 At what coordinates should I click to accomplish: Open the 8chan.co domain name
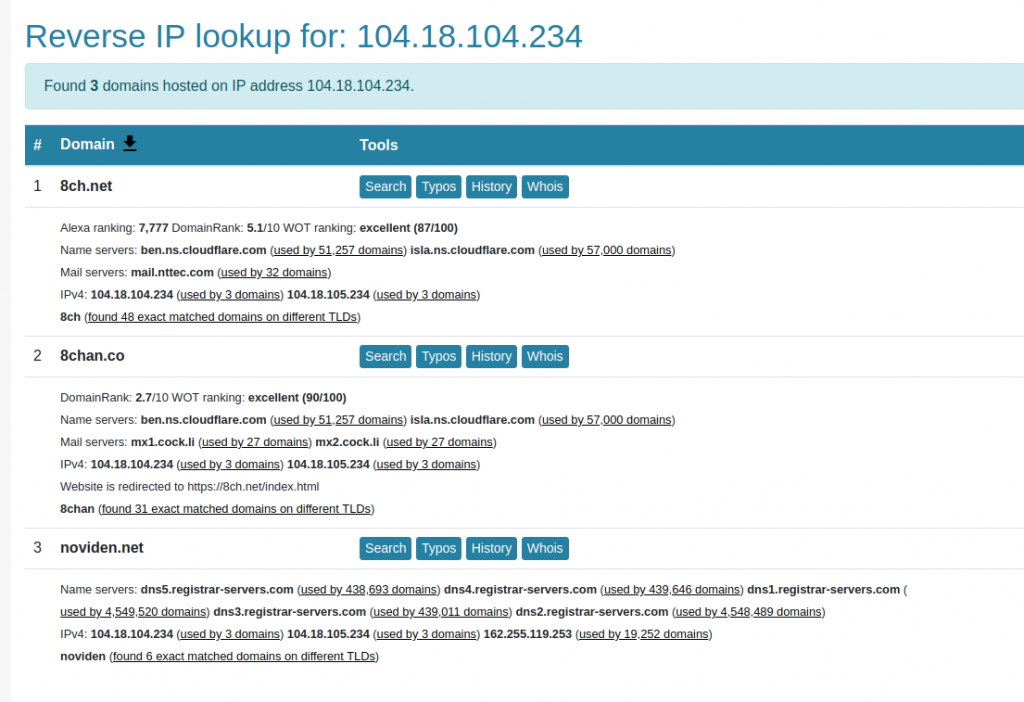pos(92,356)
